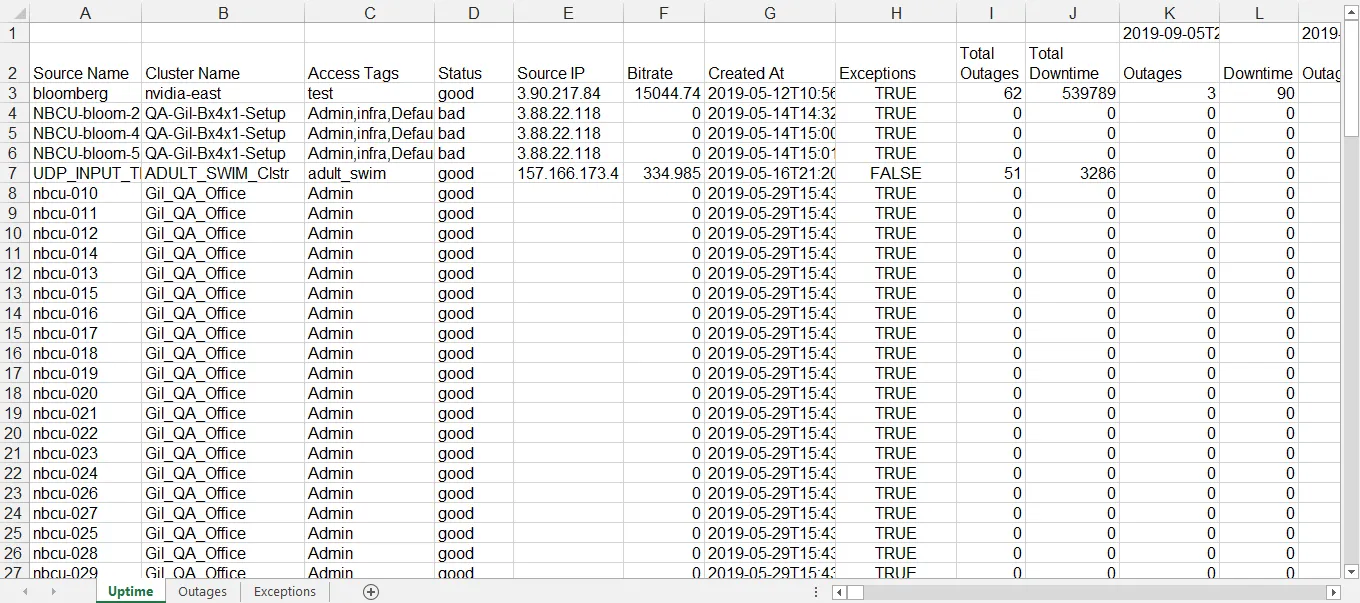Viewport: 1360px width, 603px height.
Task: Select the 'nbcu-010' cell
Action: pos(85,193)
